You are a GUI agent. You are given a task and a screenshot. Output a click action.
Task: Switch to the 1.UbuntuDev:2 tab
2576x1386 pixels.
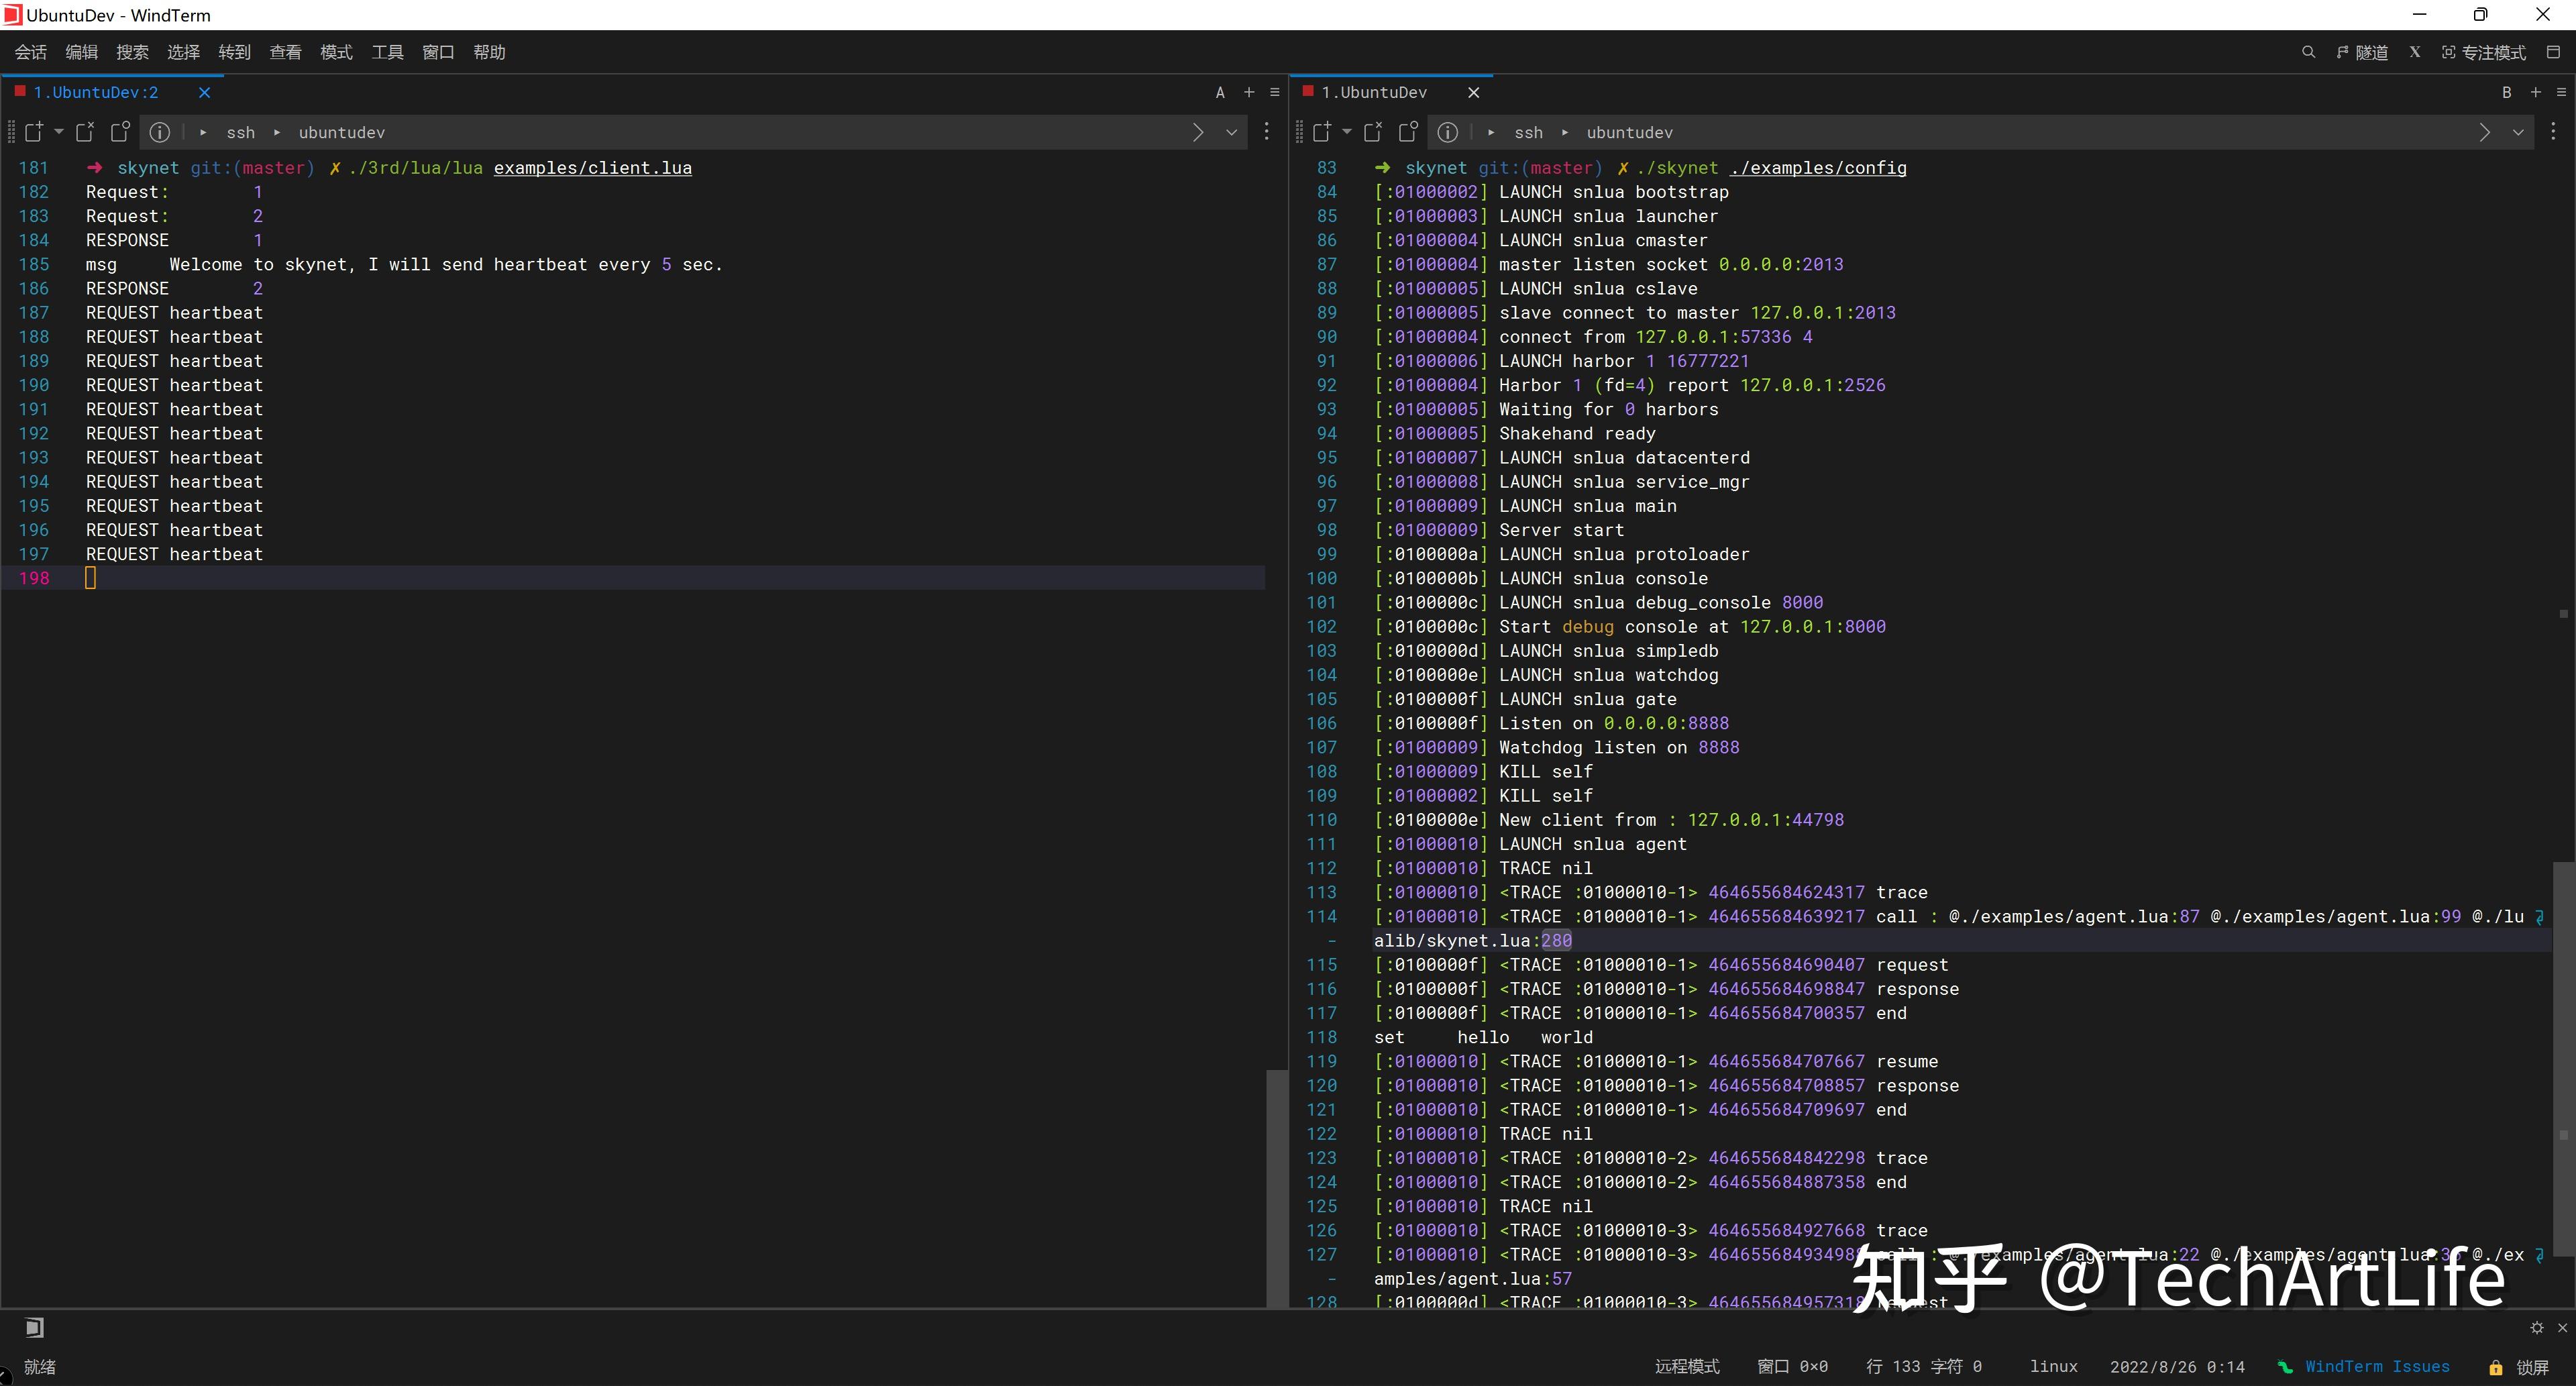coord(96,92)
